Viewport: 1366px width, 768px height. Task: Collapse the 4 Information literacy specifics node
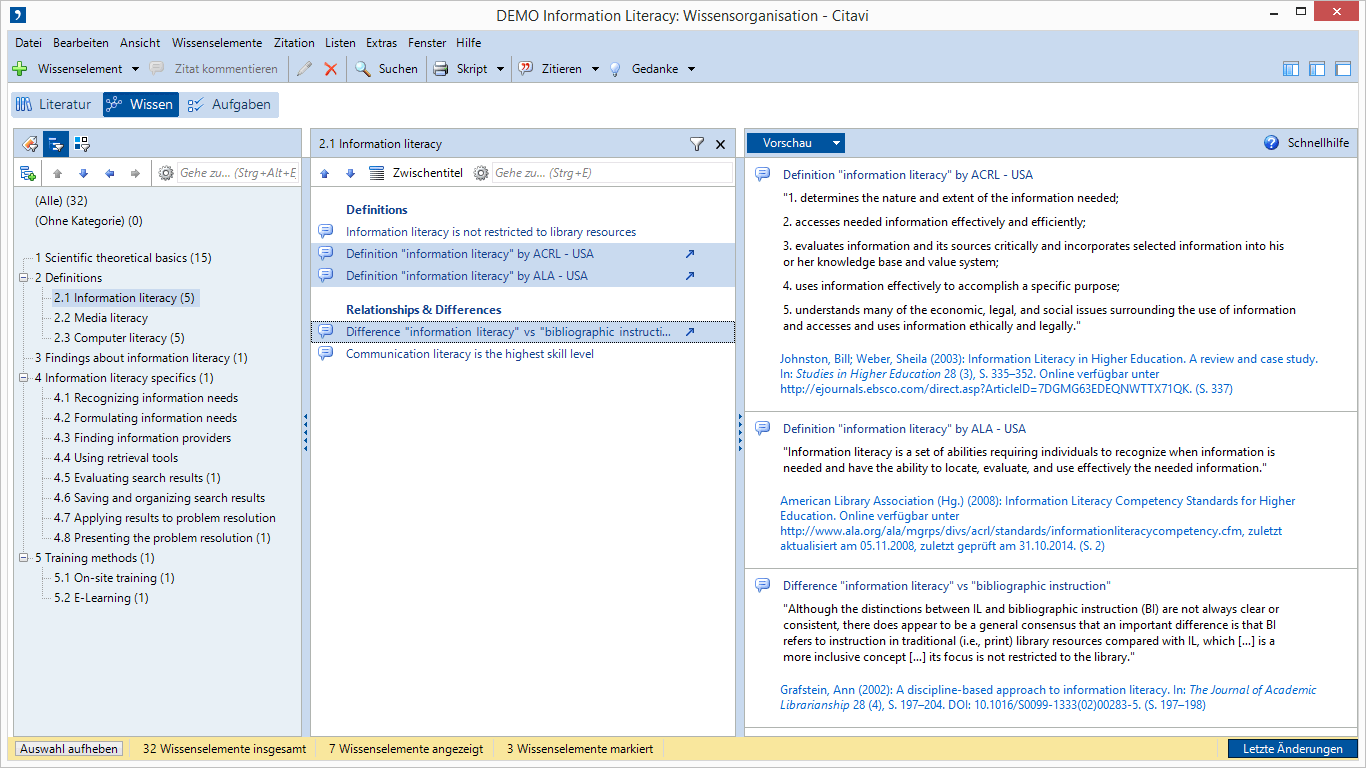pos(22,378)
